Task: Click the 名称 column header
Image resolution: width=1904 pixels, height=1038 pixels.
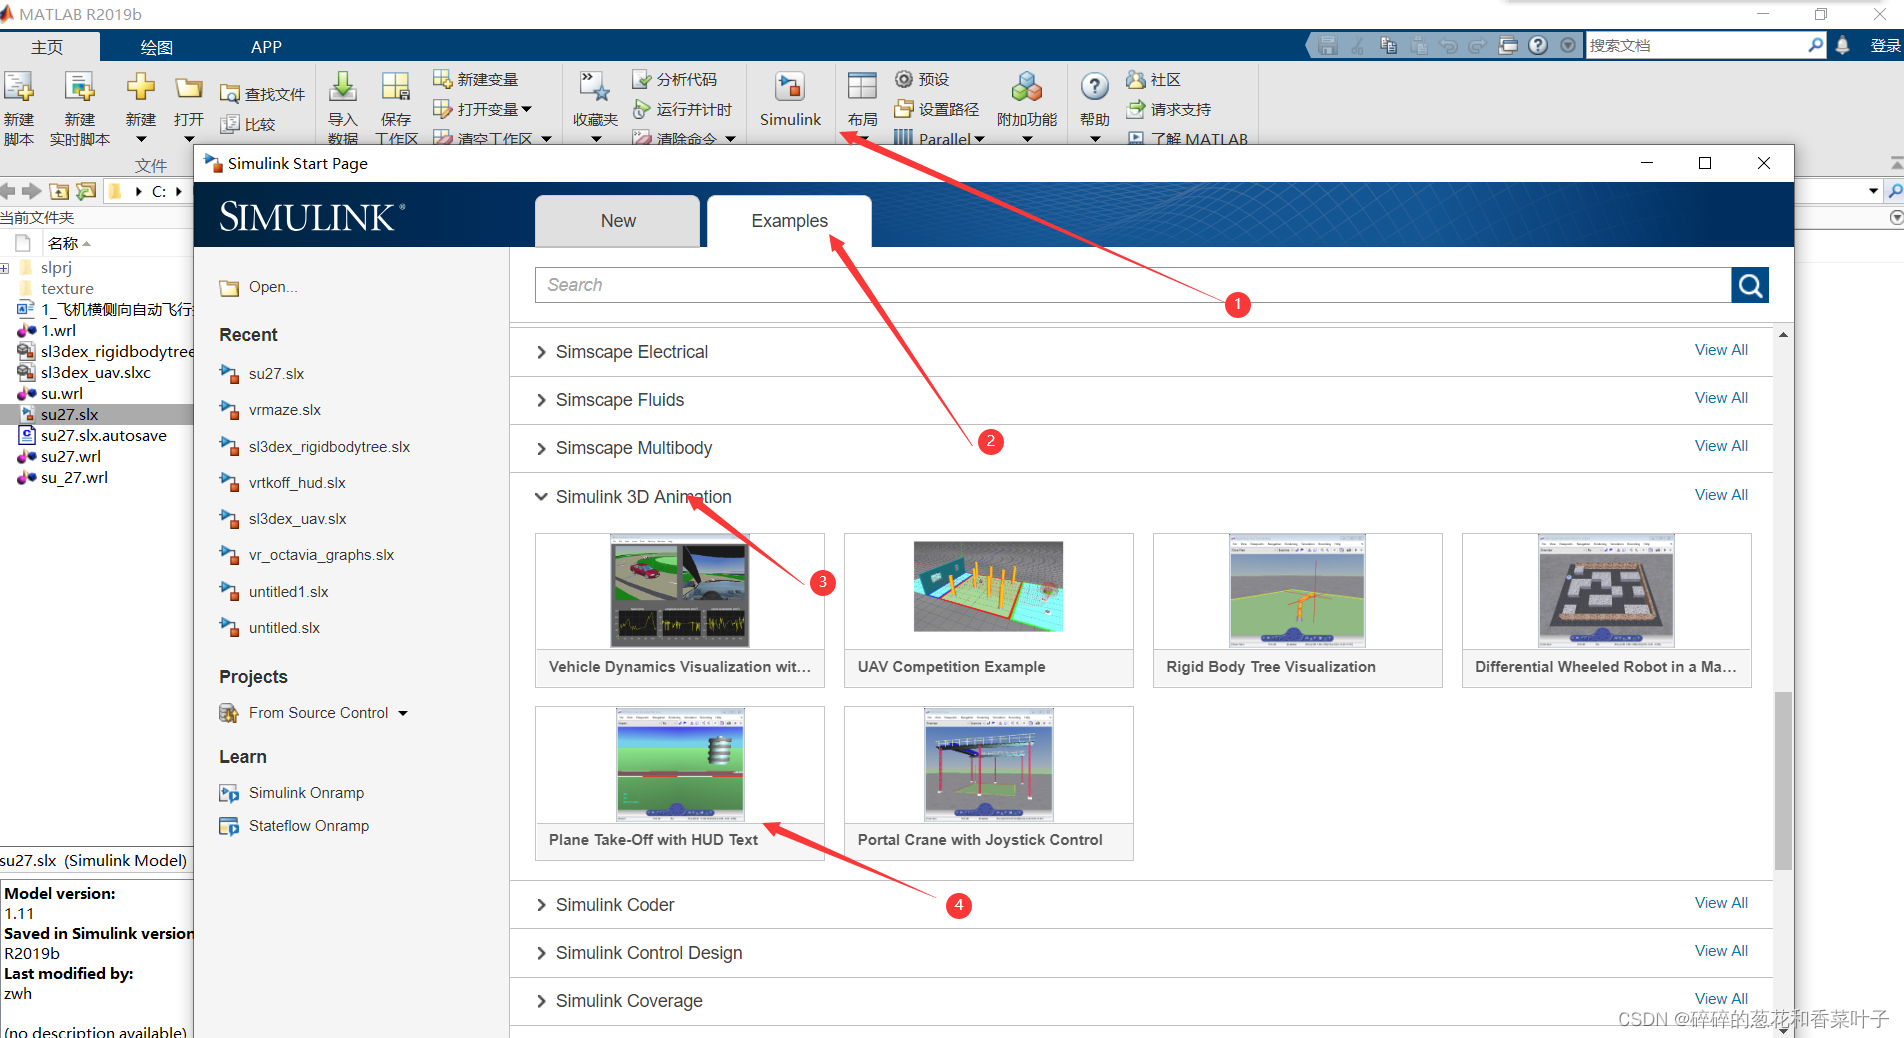Action: click(62, 243)
